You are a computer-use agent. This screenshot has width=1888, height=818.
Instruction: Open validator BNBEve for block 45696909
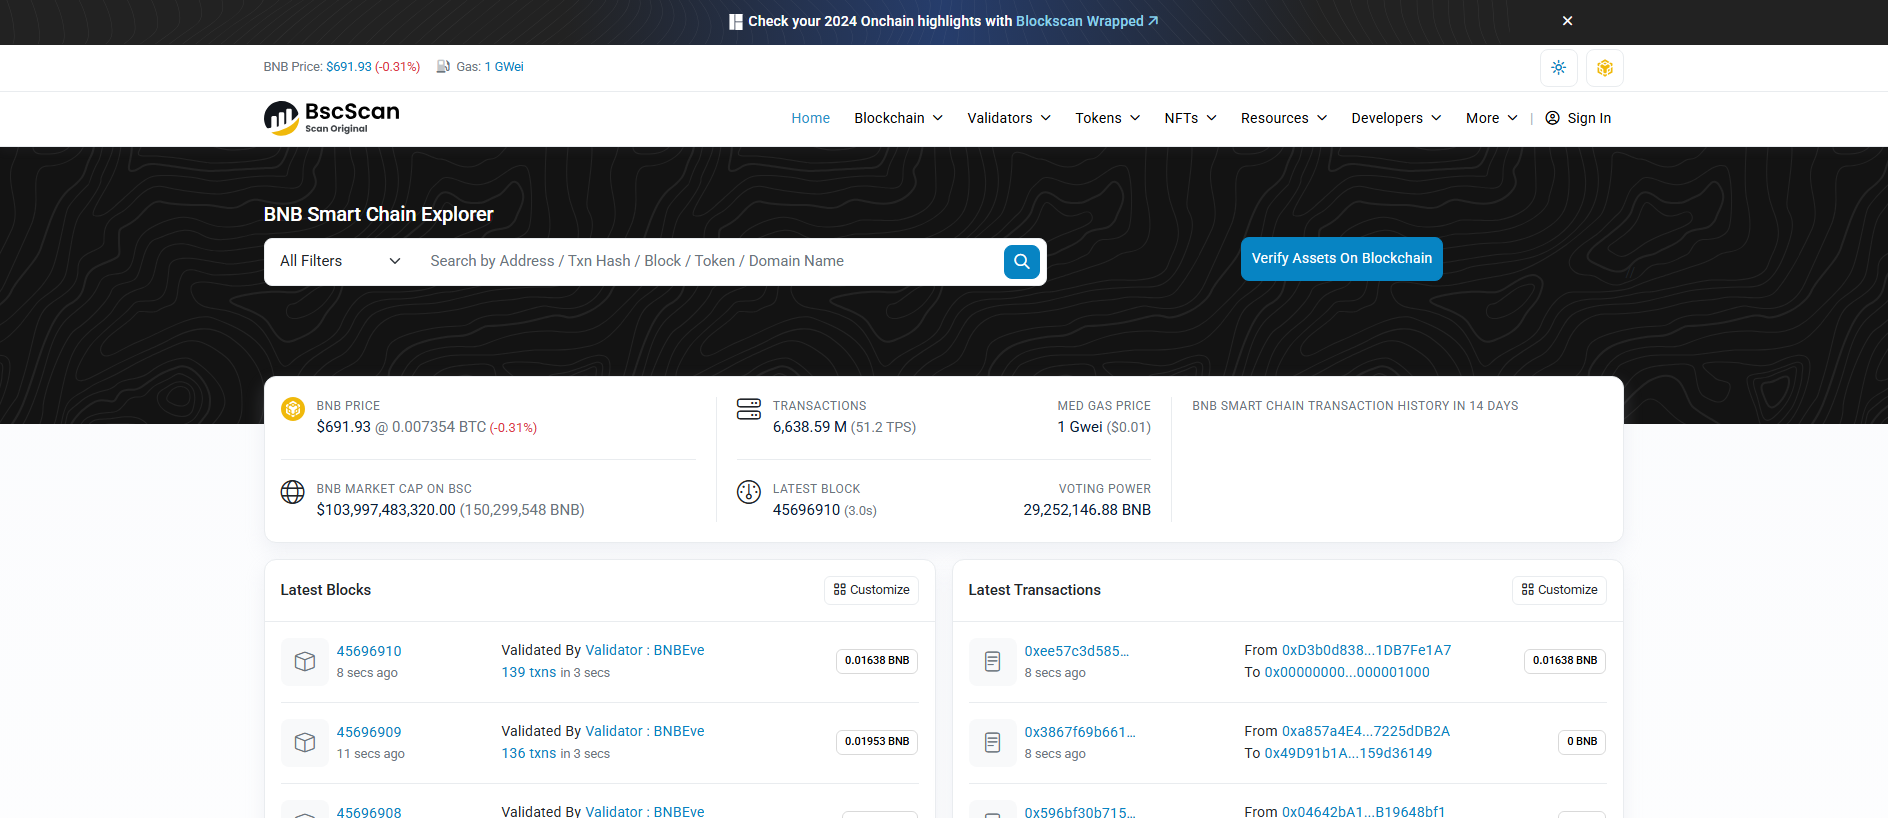(x=645, y=731)
